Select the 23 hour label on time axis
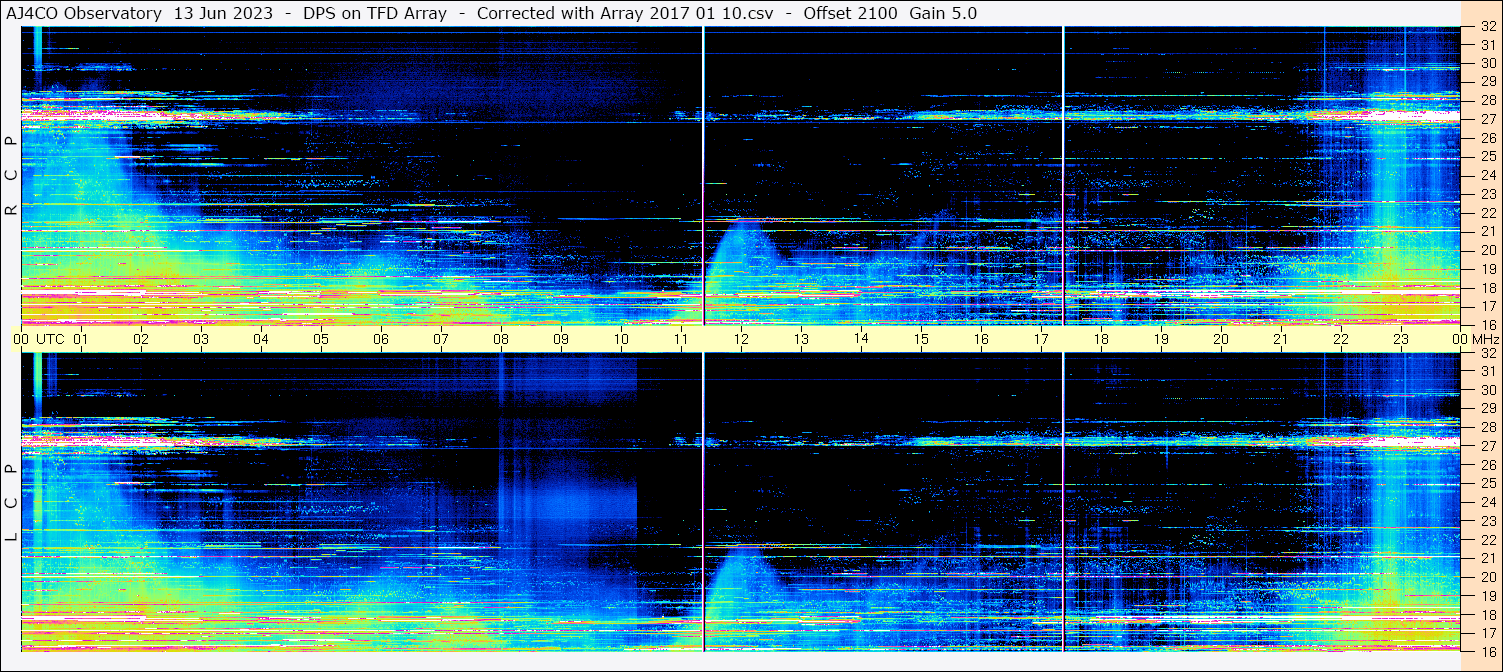 (x=1401, y=339)
